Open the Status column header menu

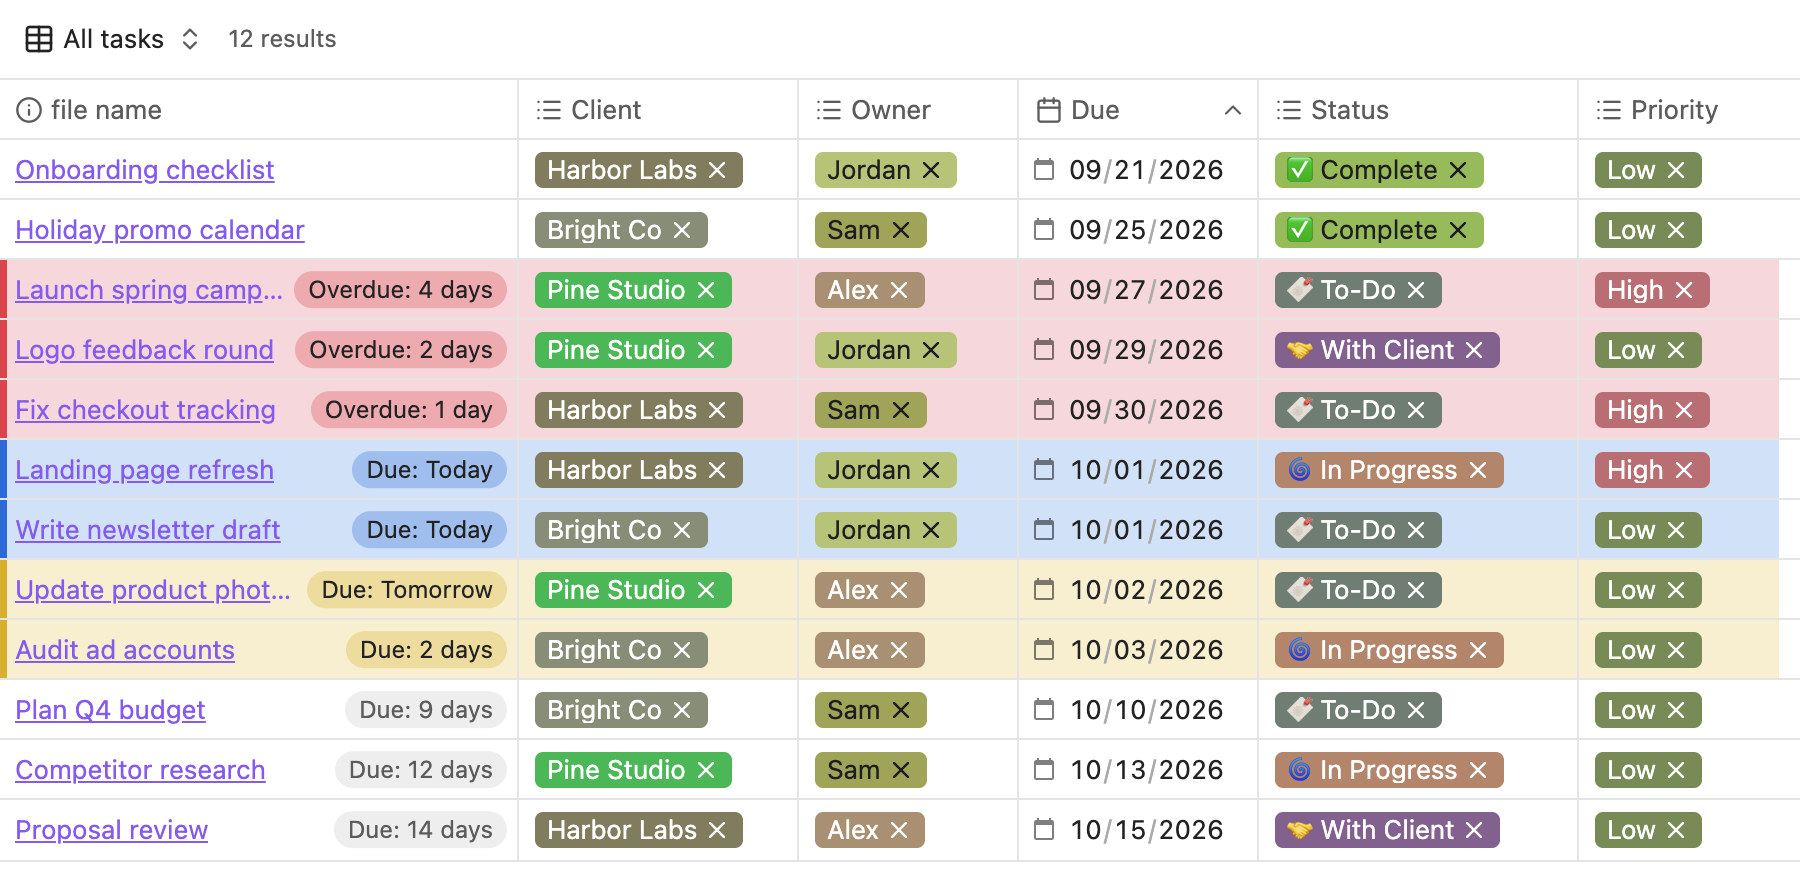[x=1418, y=110]
